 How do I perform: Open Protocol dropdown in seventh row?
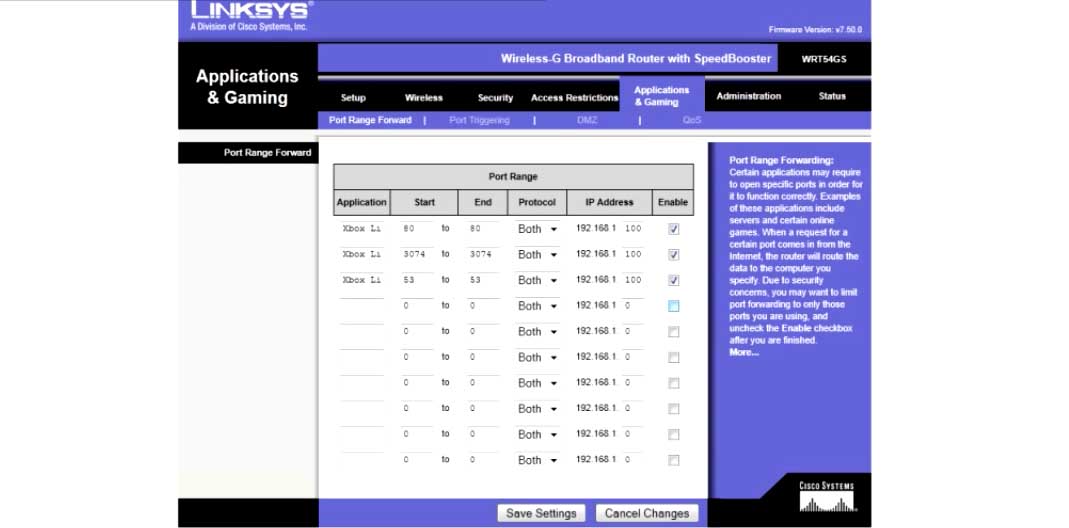pos(537,383)
